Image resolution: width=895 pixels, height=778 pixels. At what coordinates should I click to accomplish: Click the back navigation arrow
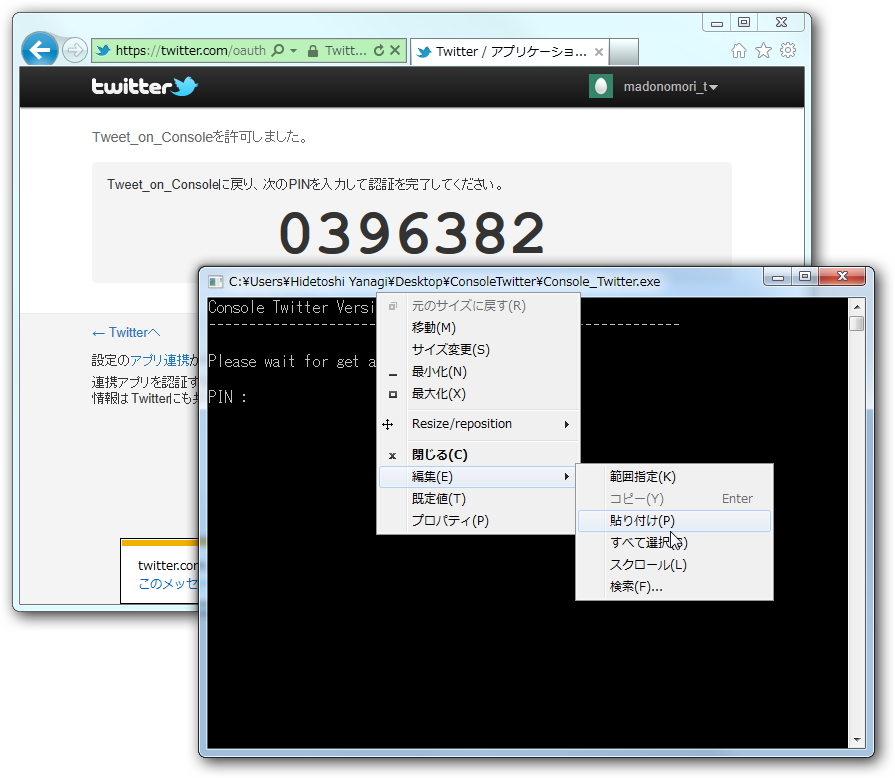[38, 49]
